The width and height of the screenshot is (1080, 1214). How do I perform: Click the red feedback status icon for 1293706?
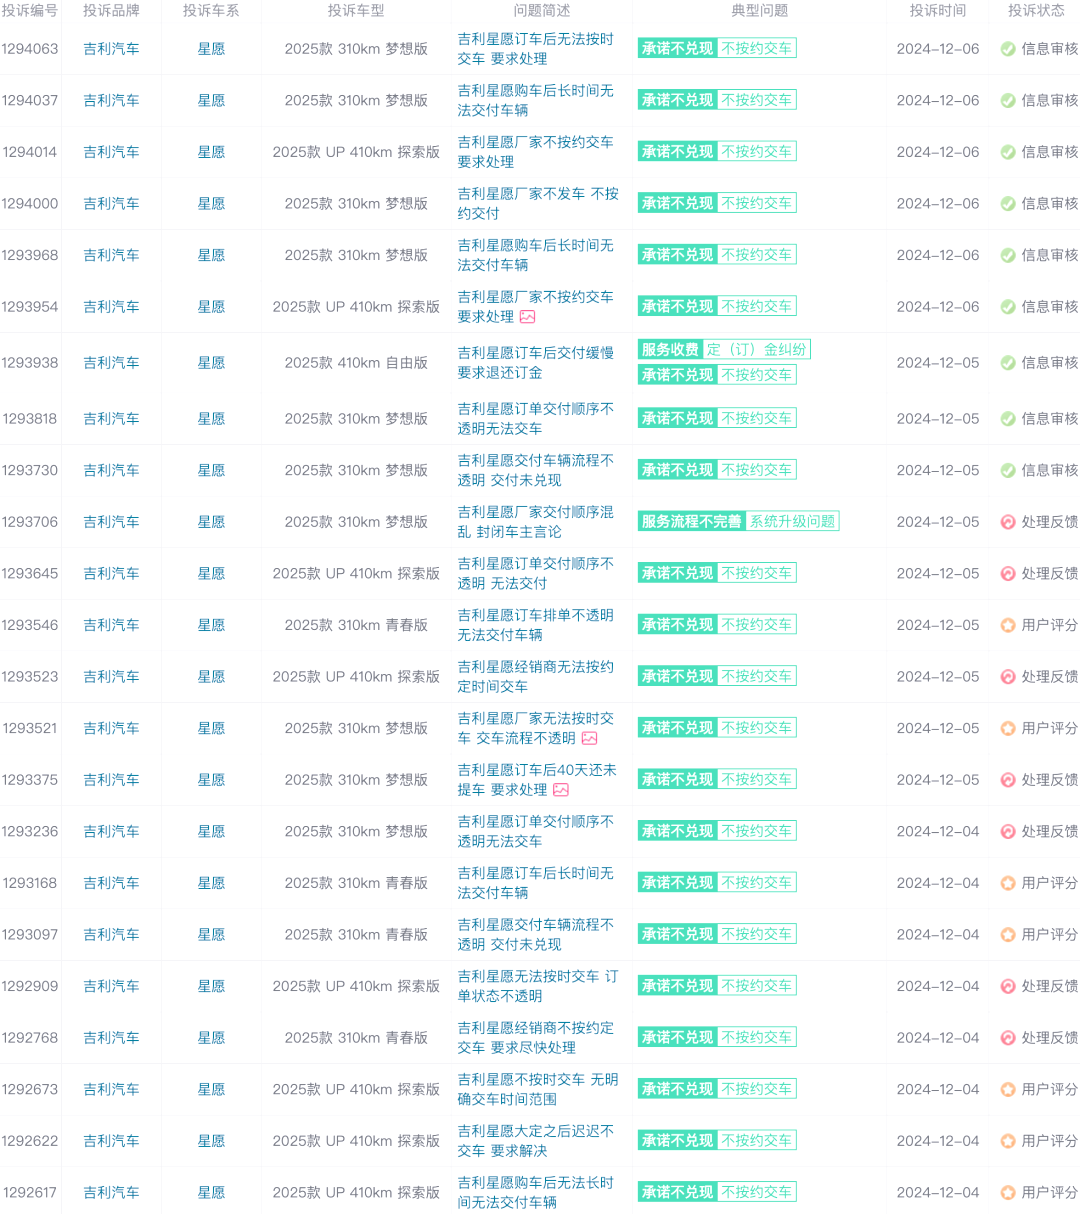click(1008, 522)
